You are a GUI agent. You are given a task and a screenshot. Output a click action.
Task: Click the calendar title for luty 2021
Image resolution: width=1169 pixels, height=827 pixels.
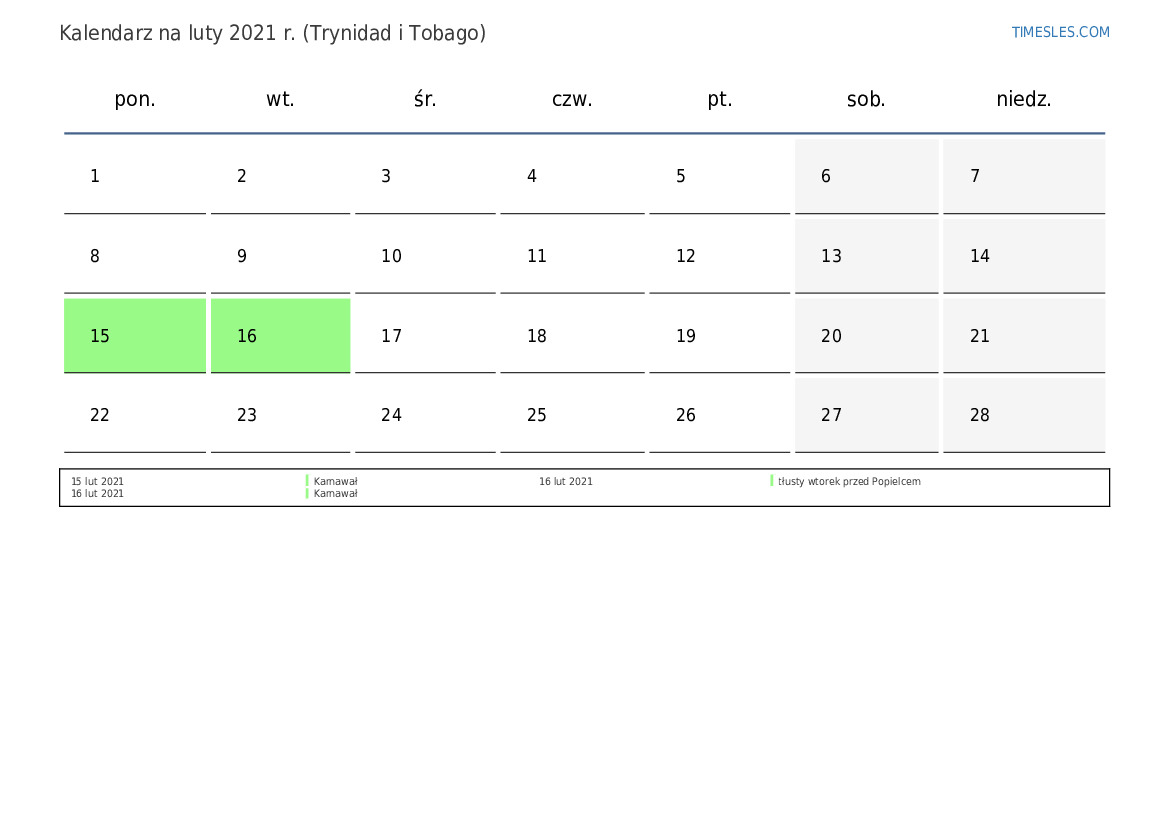click(273, 34)
